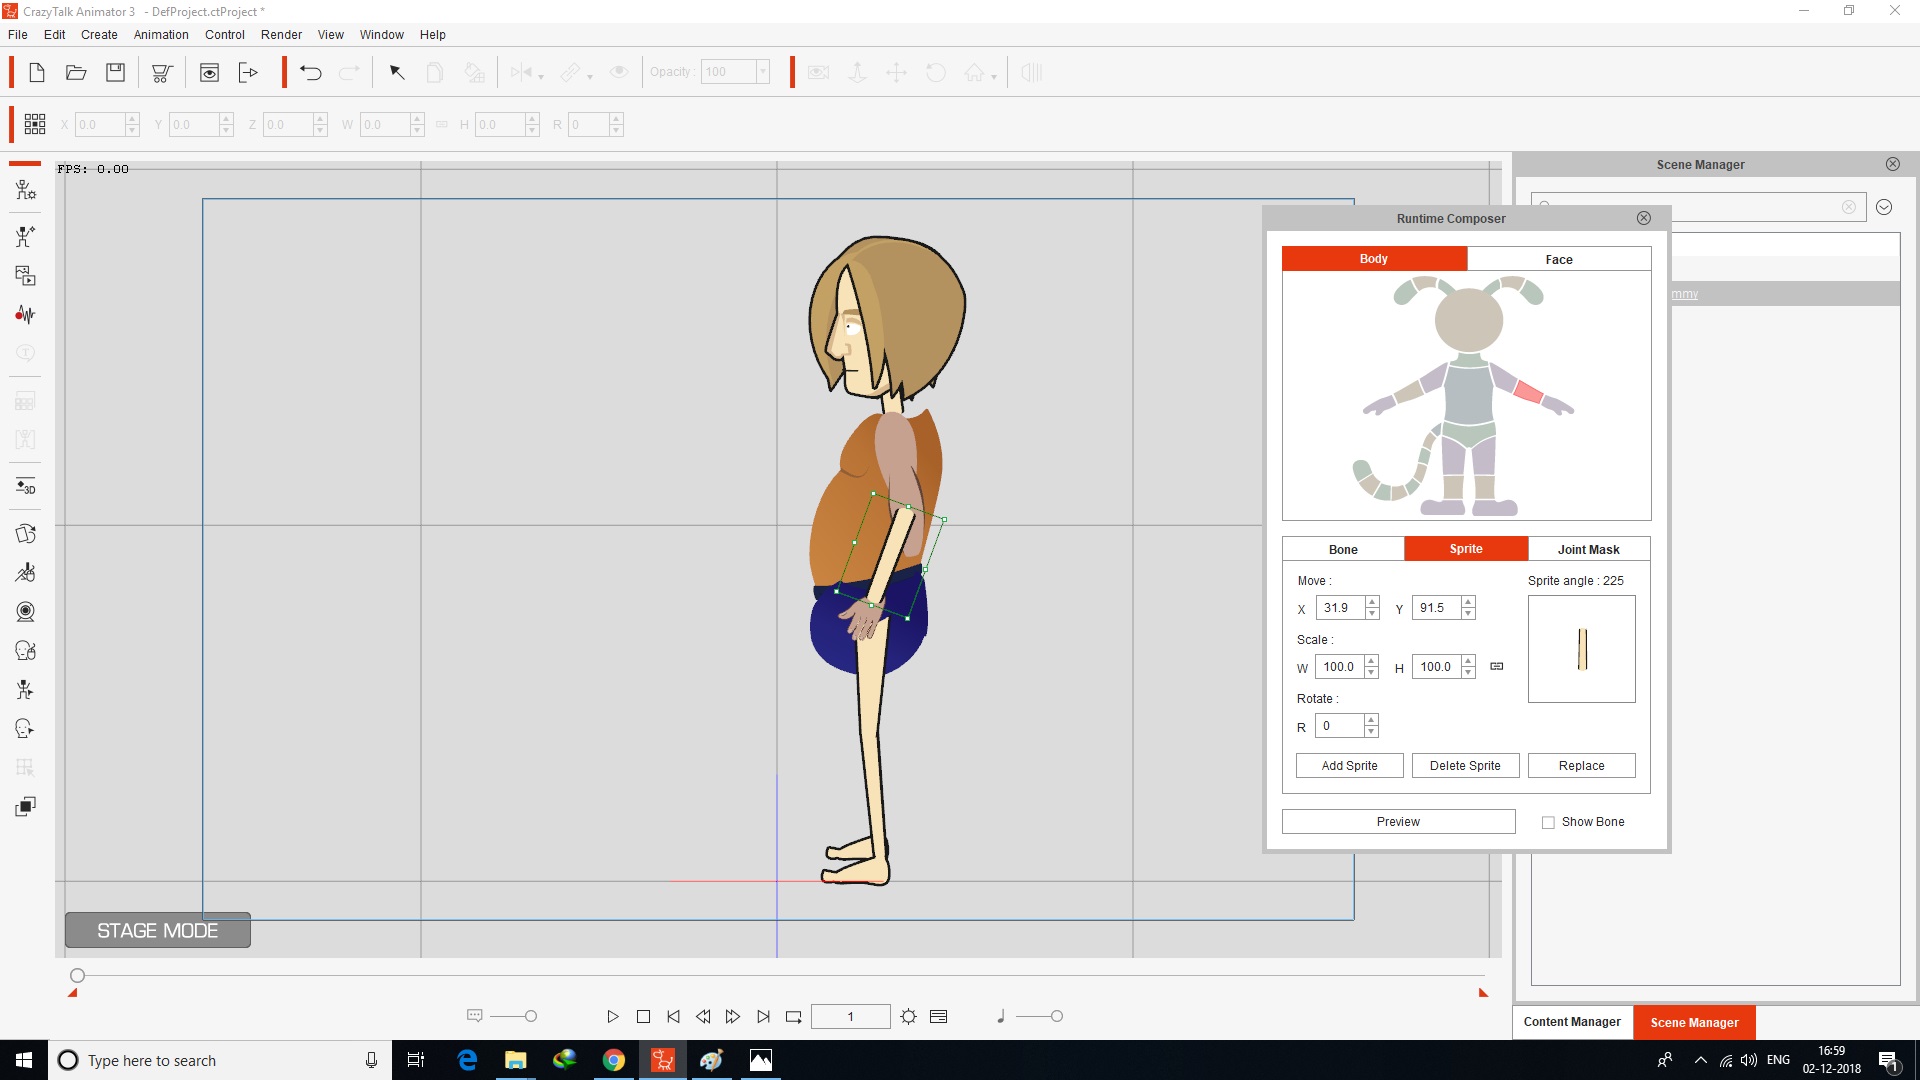Show hidden system tray icons chevron

point(1700,1060)
